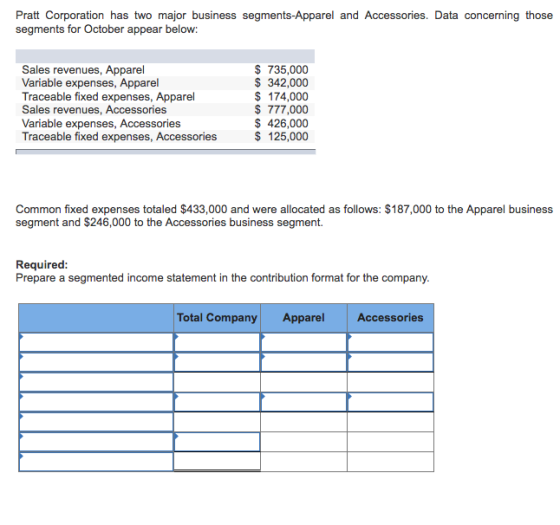Select third row Total Company cell
The image size is (560, 525).
point(217,382)
